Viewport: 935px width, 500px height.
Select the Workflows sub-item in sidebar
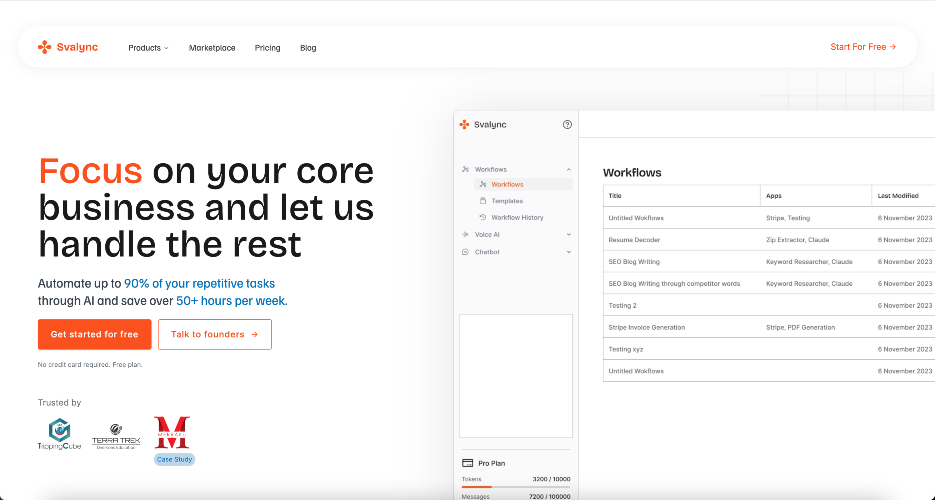523,185
